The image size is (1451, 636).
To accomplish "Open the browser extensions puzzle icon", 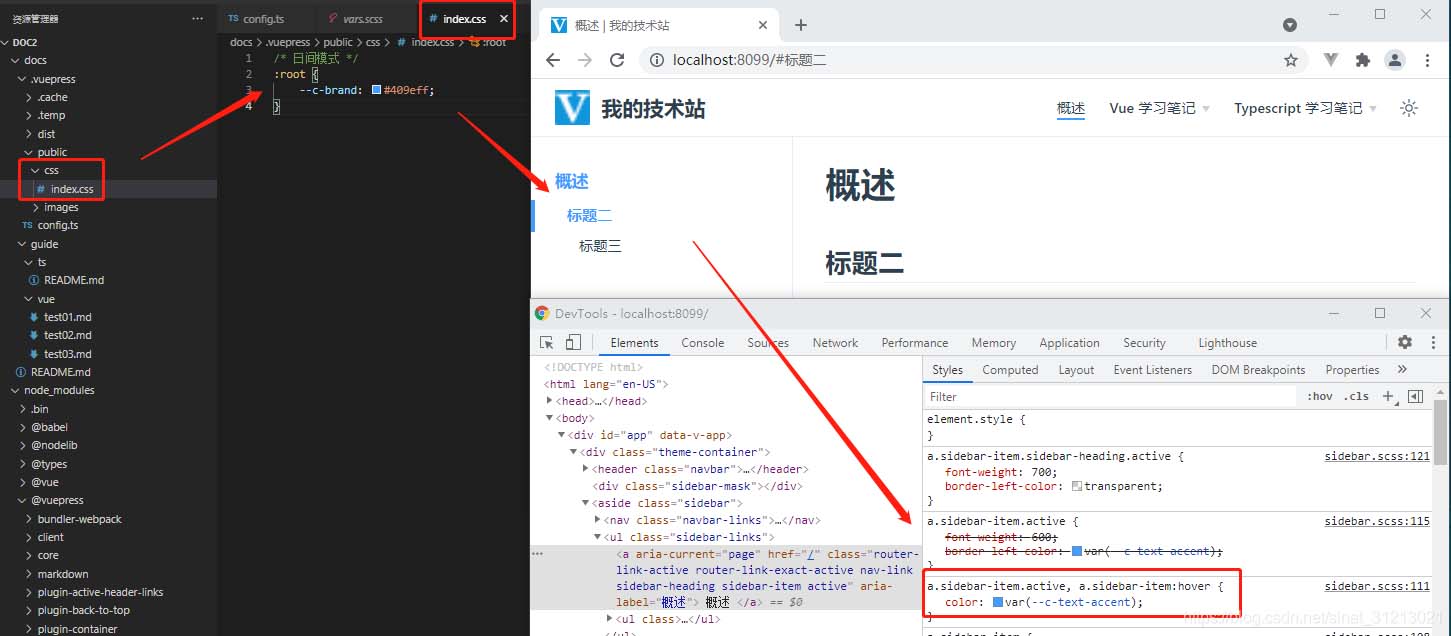I will coord(1362,60).
